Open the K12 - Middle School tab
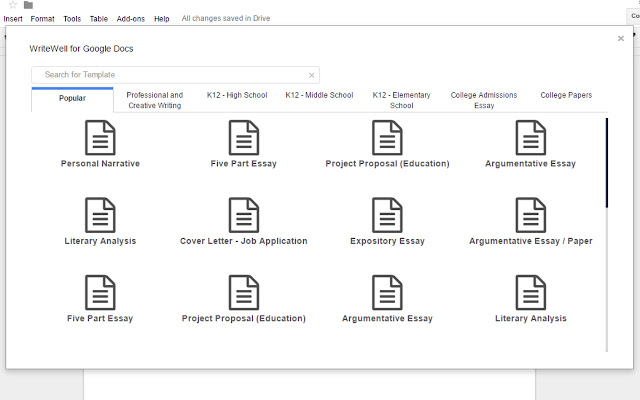The width and height of the screenshot is (640, 400). coord(319,95)
